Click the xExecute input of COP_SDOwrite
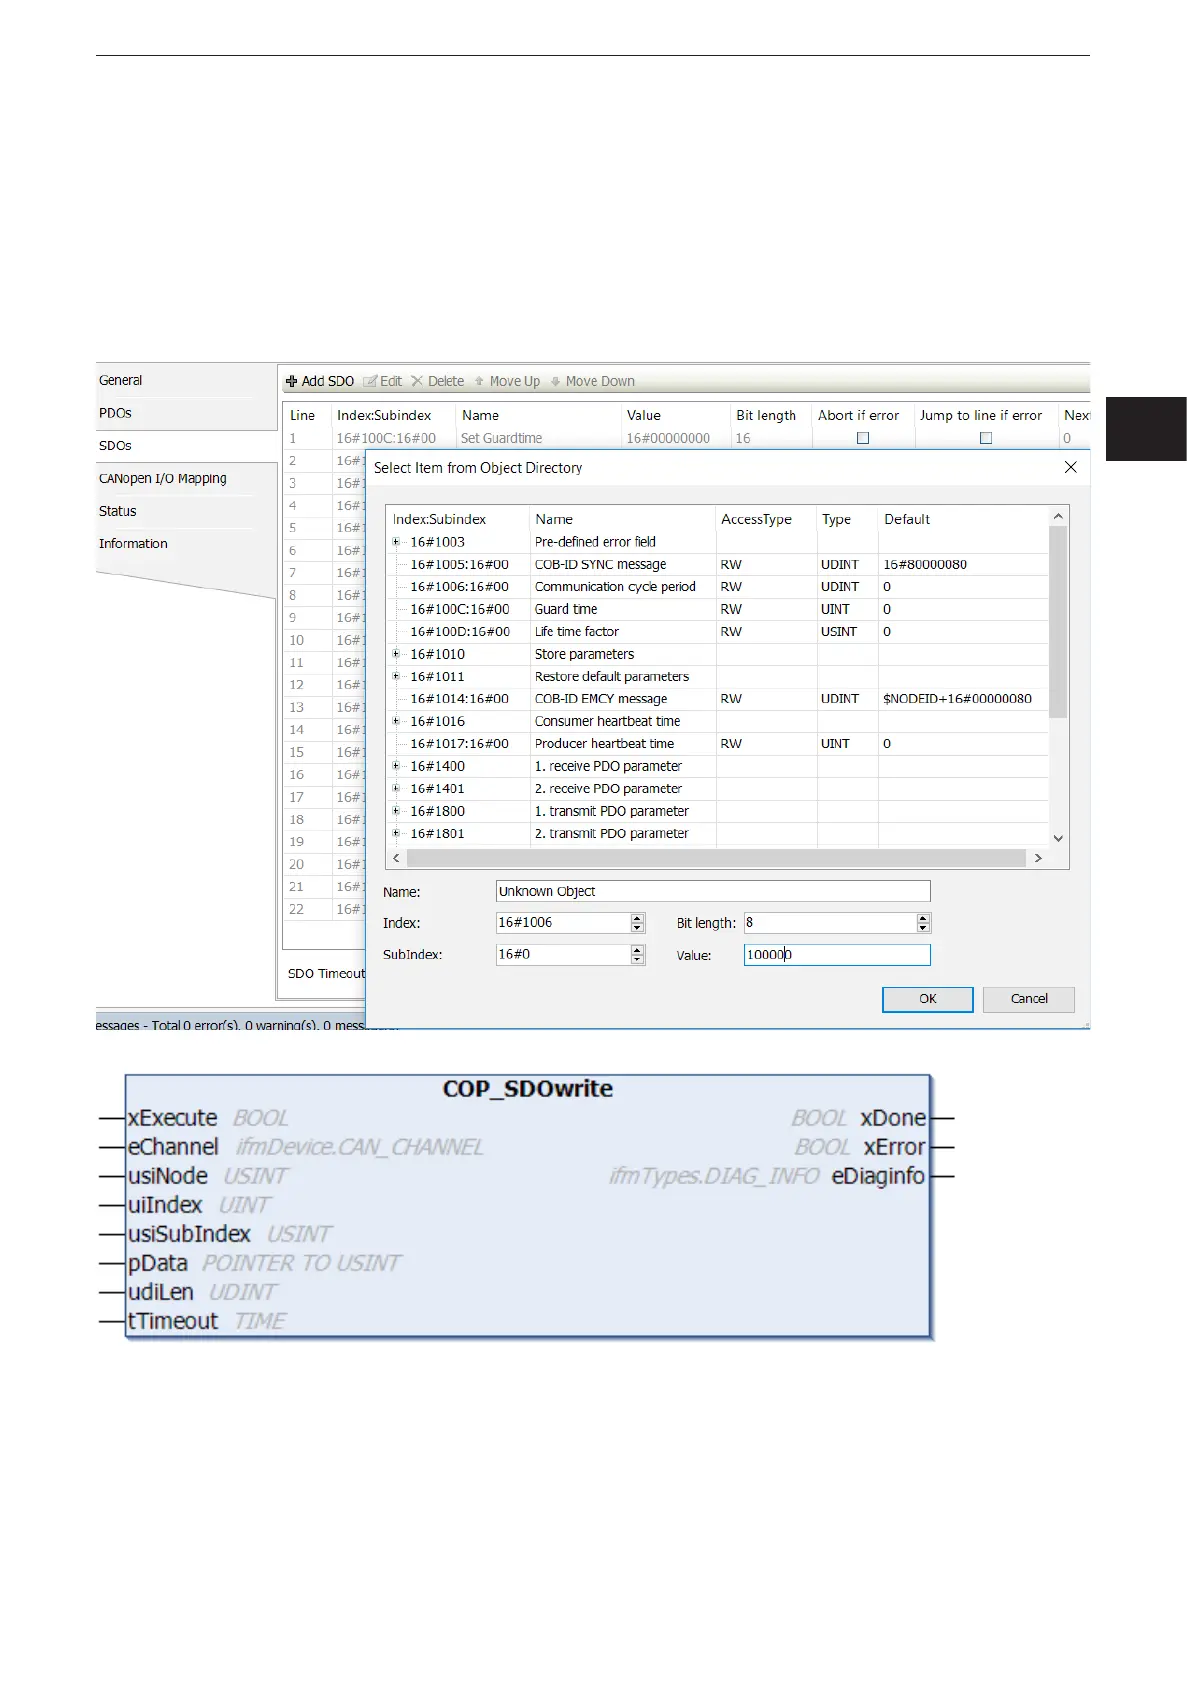This screenshot has height=1684, width=1187. tap(172, 1118)
